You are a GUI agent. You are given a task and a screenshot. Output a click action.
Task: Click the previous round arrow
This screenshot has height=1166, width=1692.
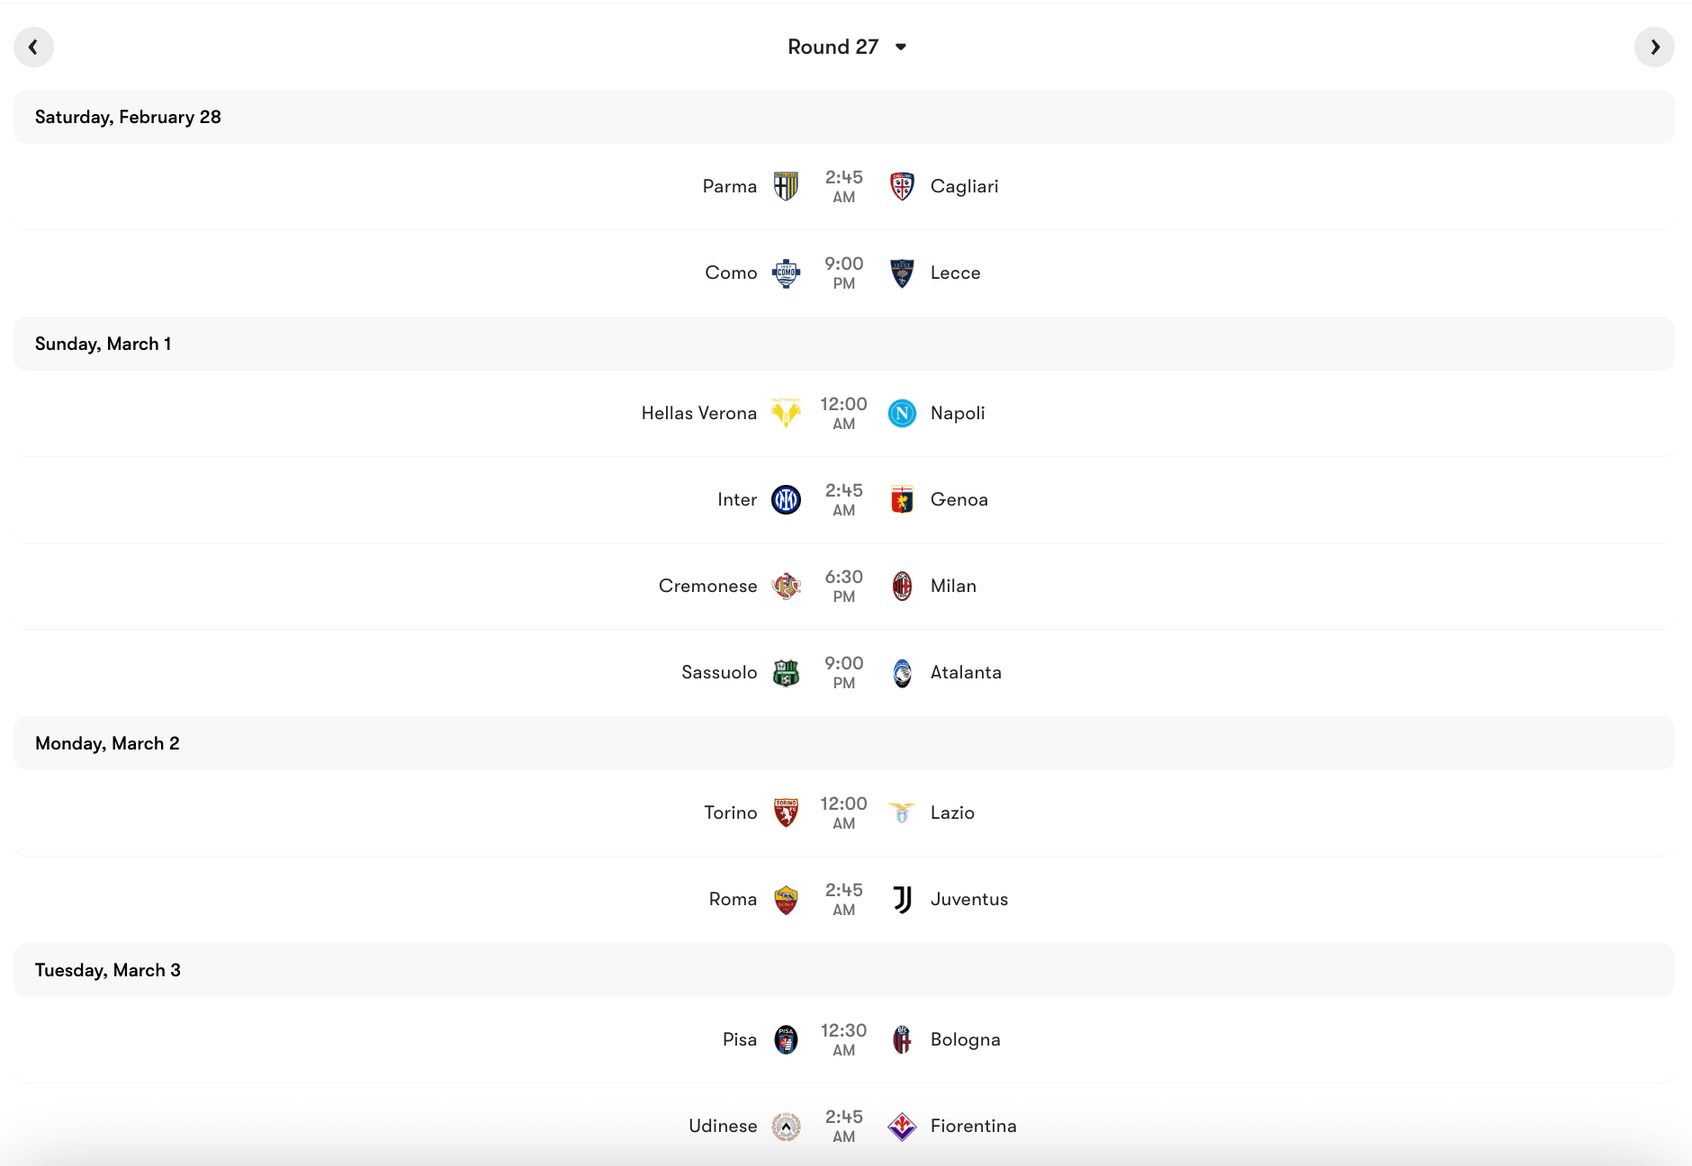pyautogui.click(x=33, y=46)
